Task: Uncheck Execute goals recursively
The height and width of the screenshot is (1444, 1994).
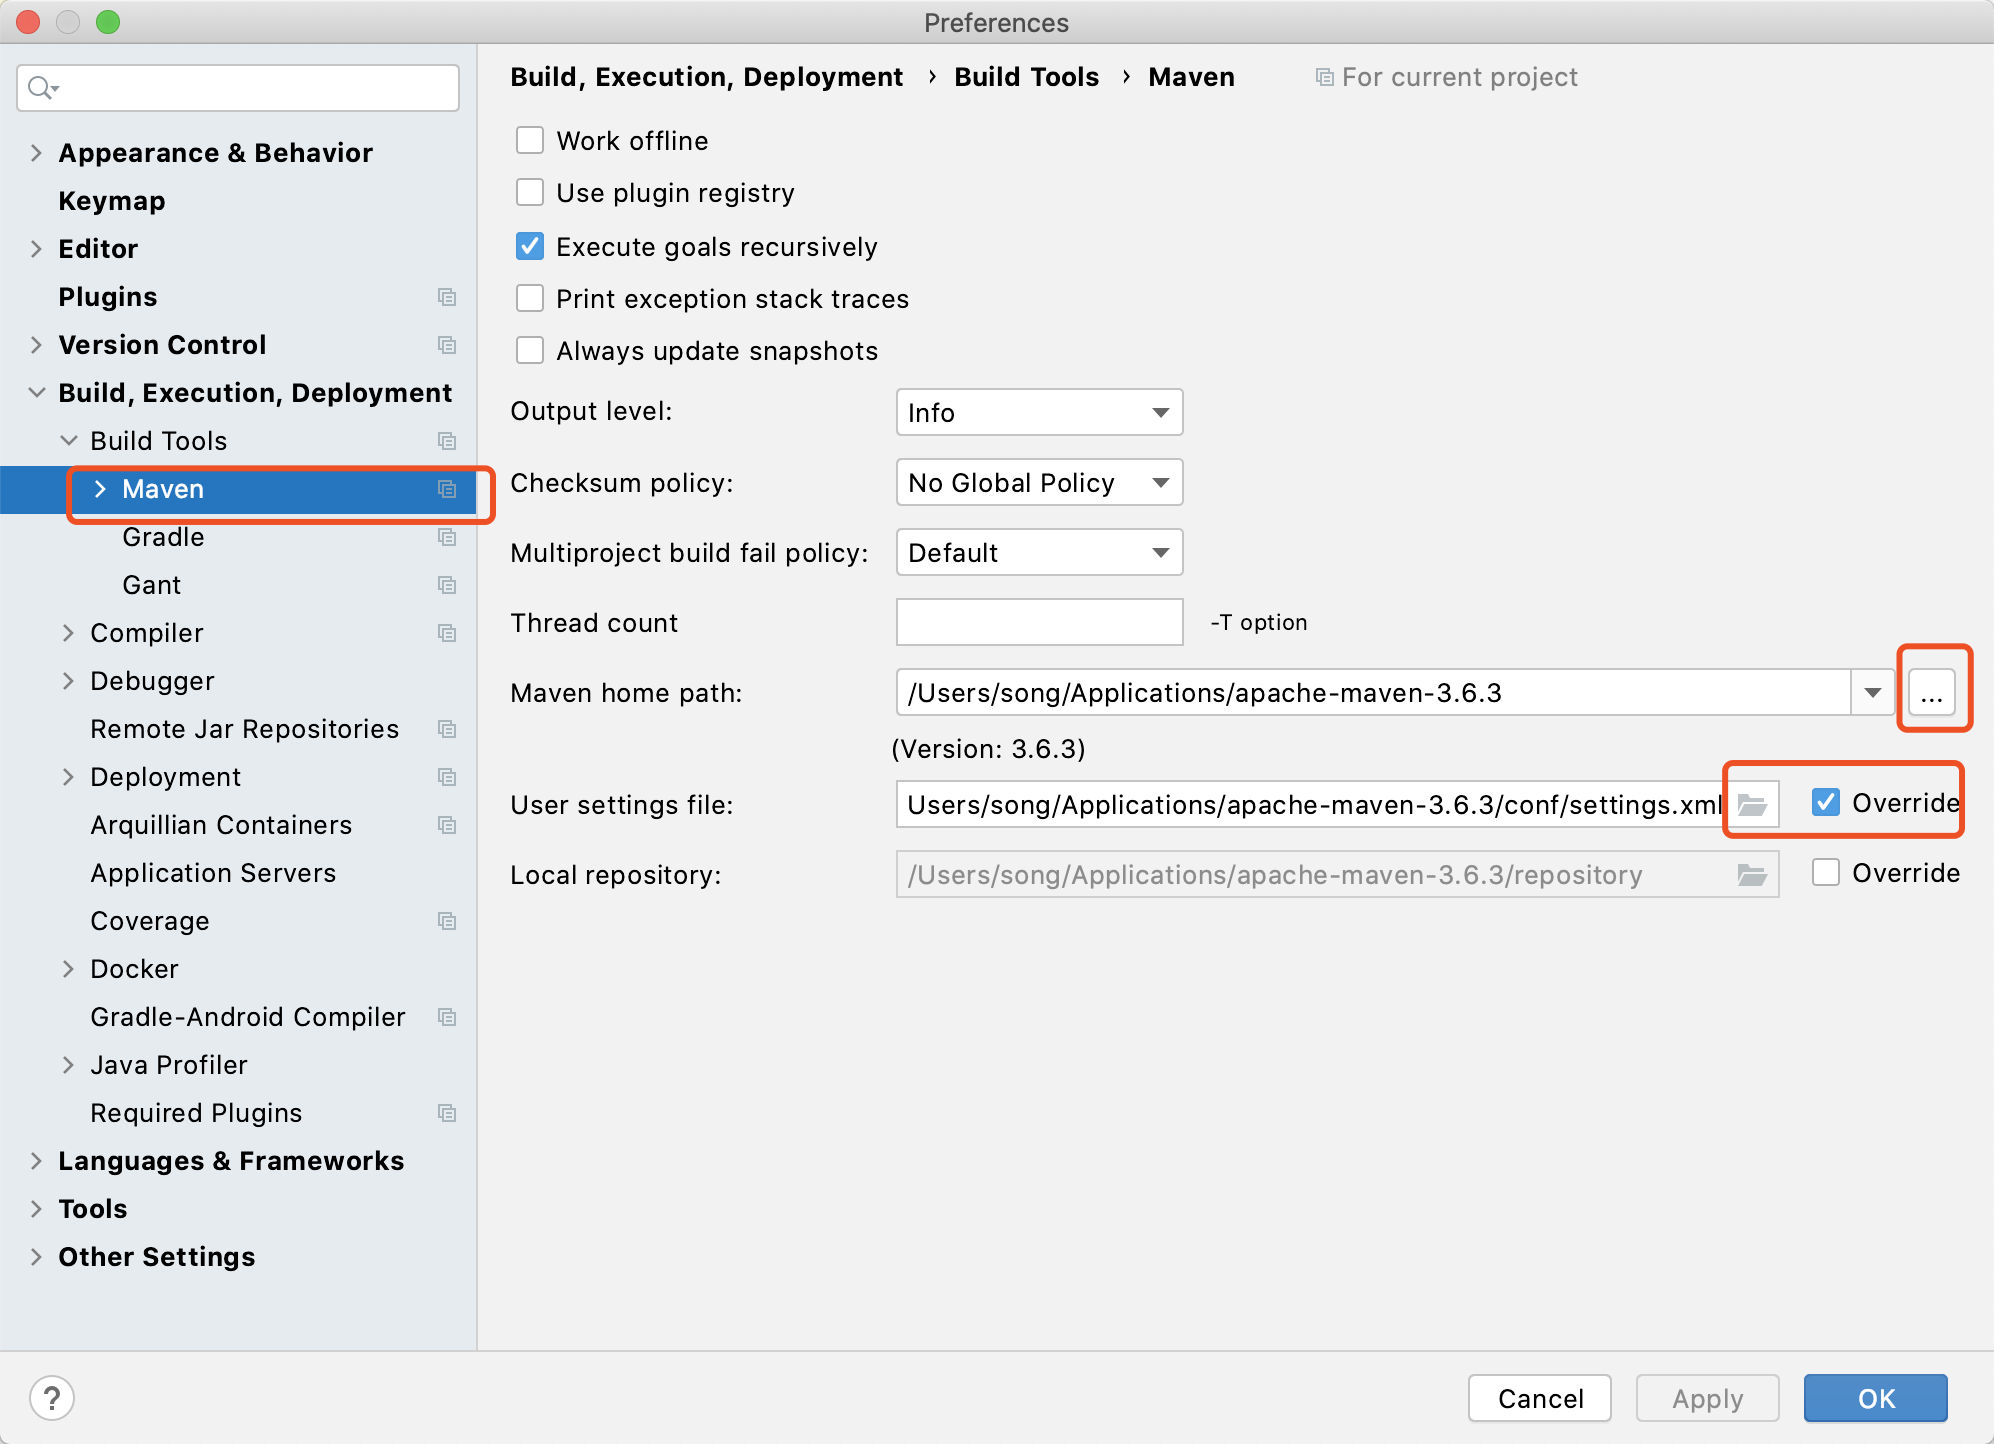Action: [x=530, y=246]
